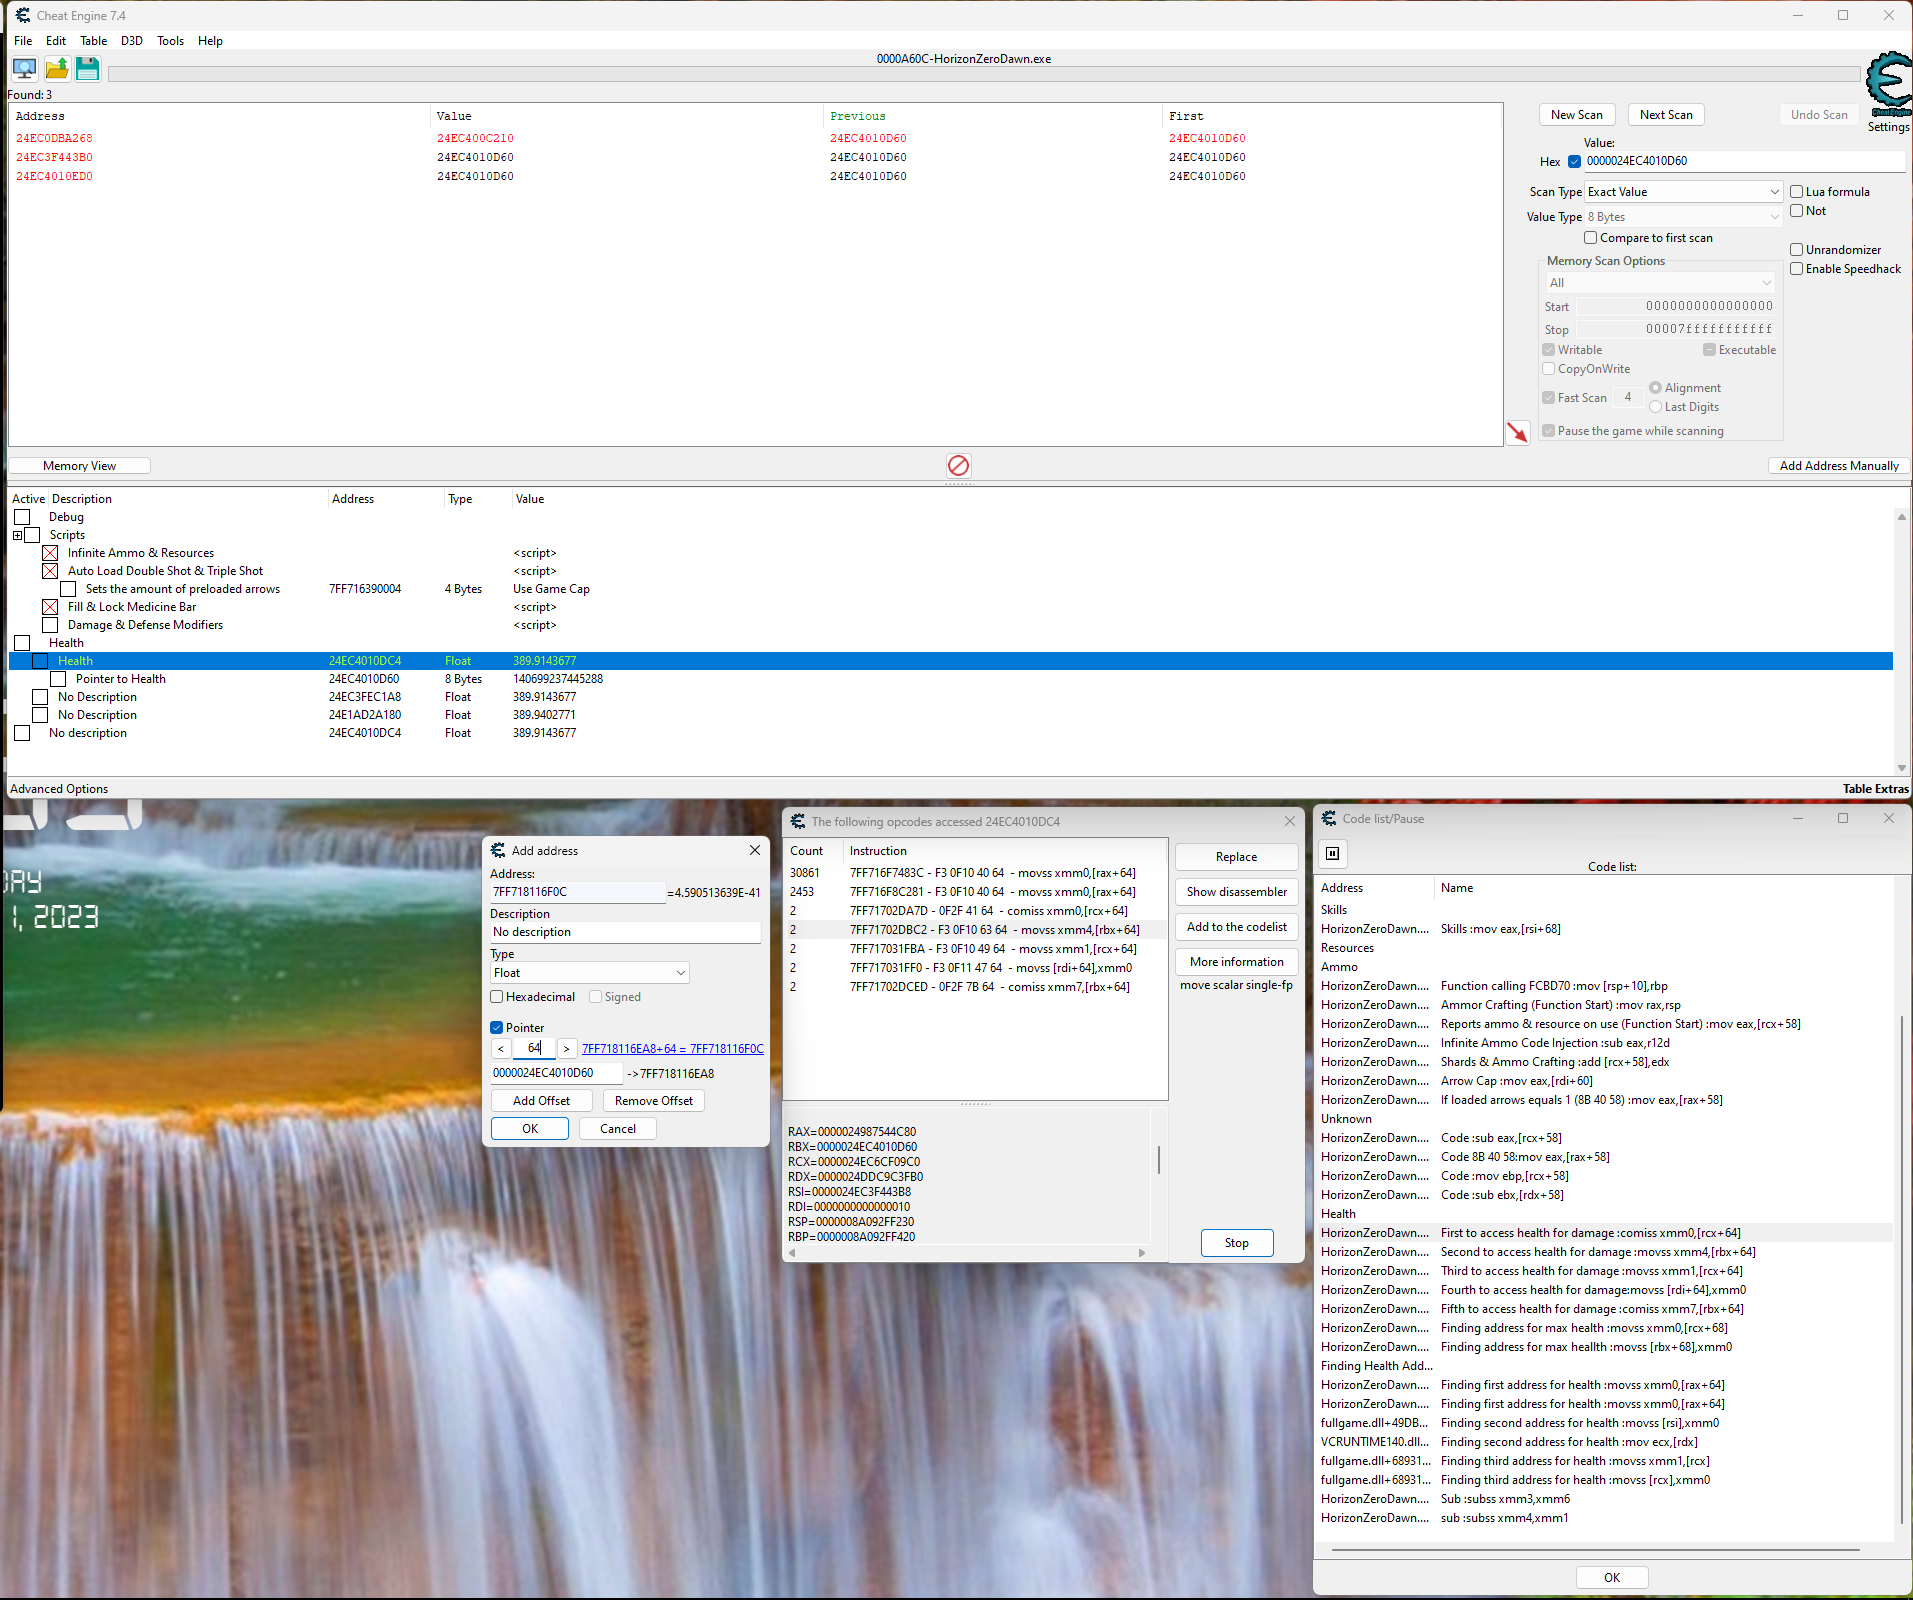This screenshot has width=1913, height=1600.
Task: Toggle the Pointer checkbox in Add address dialog
Action: (496, 1027)
